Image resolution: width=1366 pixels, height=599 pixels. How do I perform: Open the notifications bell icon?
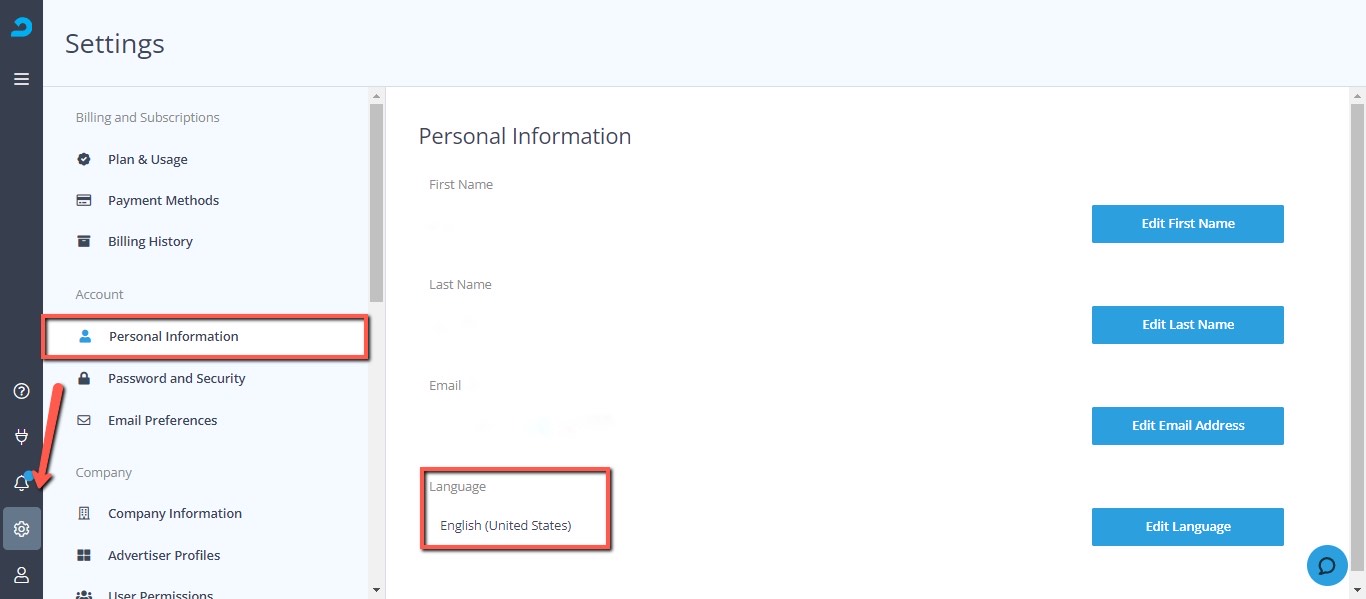[x=21, y=483]
